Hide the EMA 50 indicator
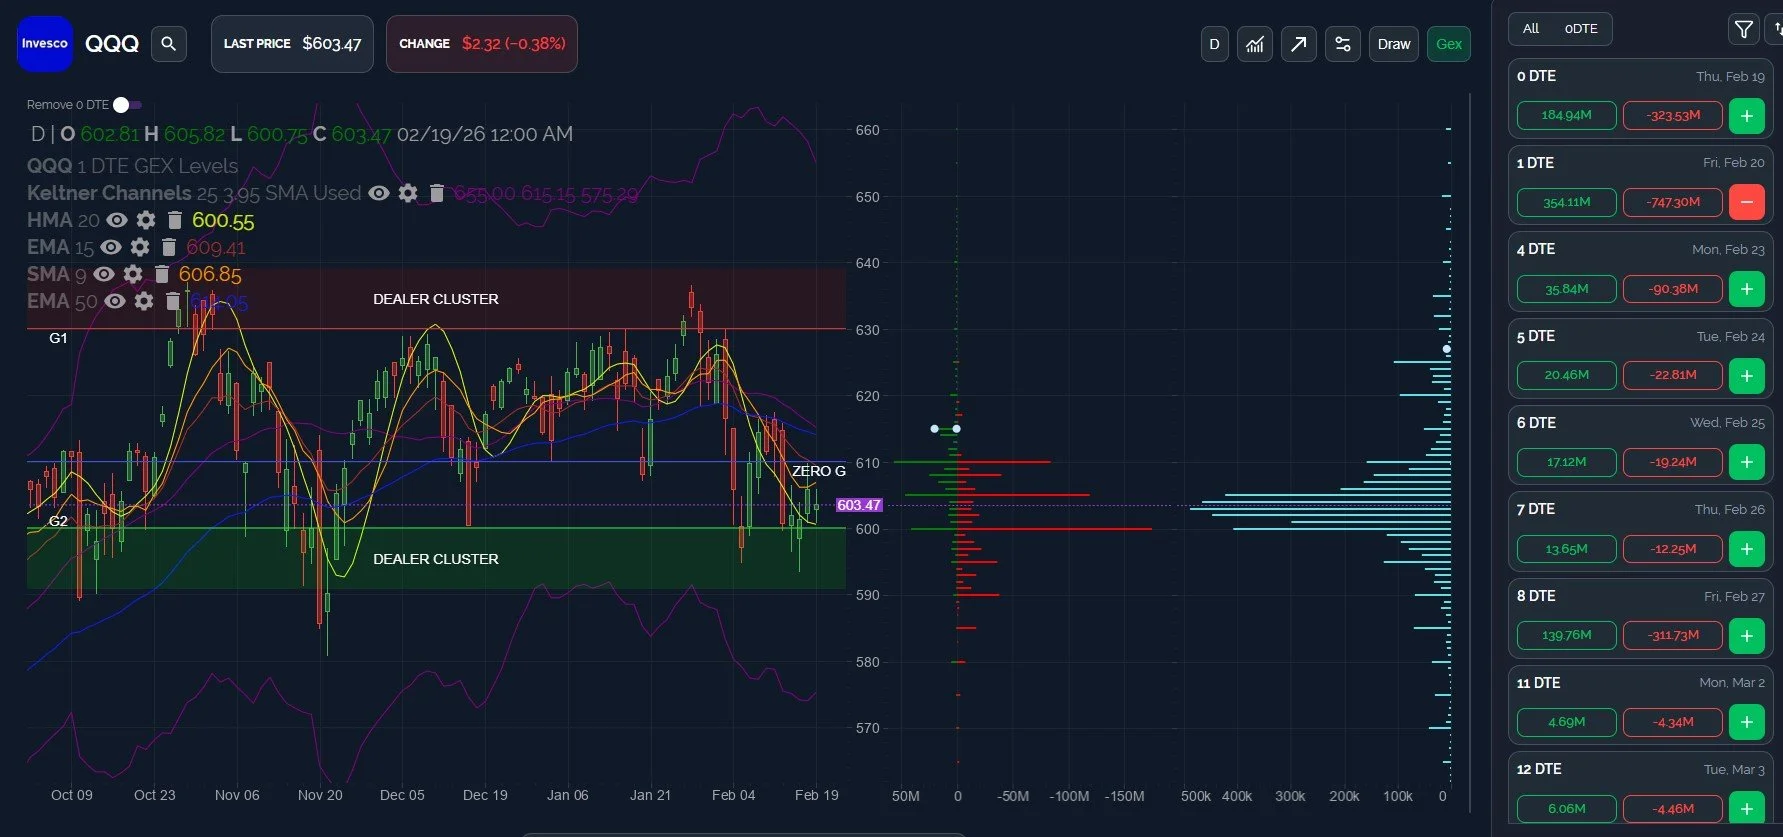Screen dimensions: 1783x837 pos(115,301)
